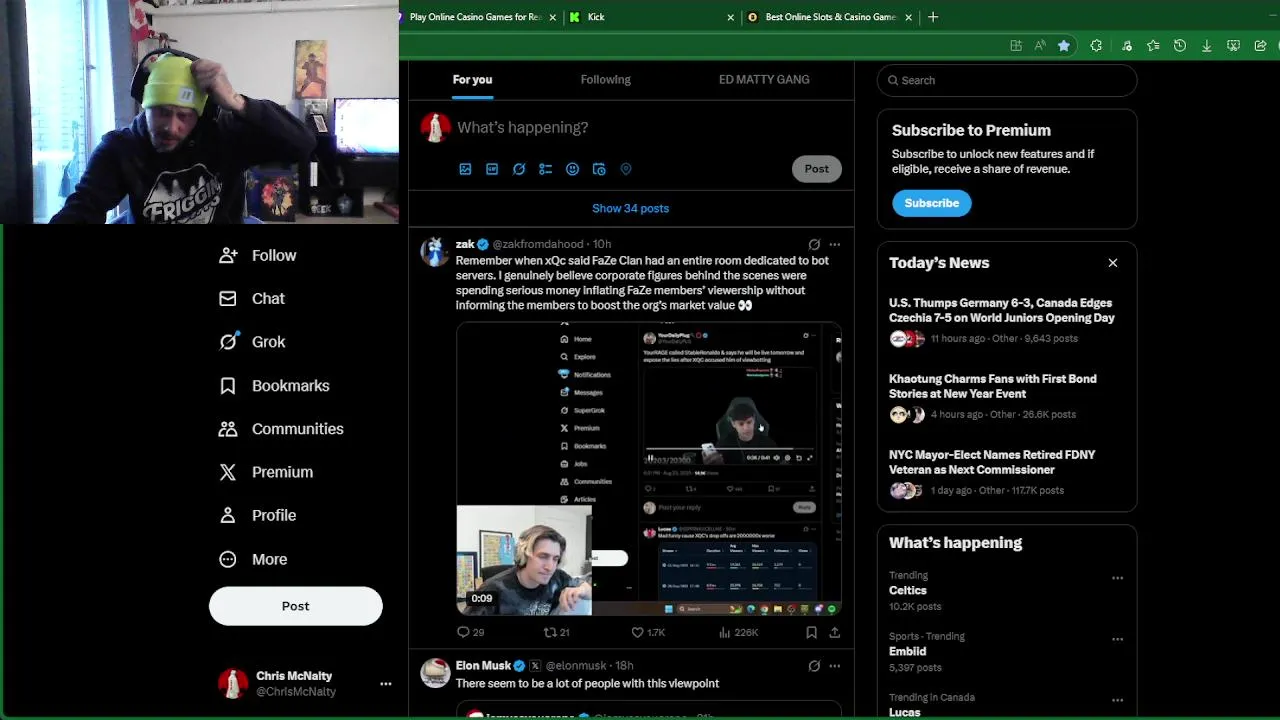Switch to the ED MATTY GANG tab
Image resolution: width=1280 pixels, height=720 pixels.
pos(764,80)
